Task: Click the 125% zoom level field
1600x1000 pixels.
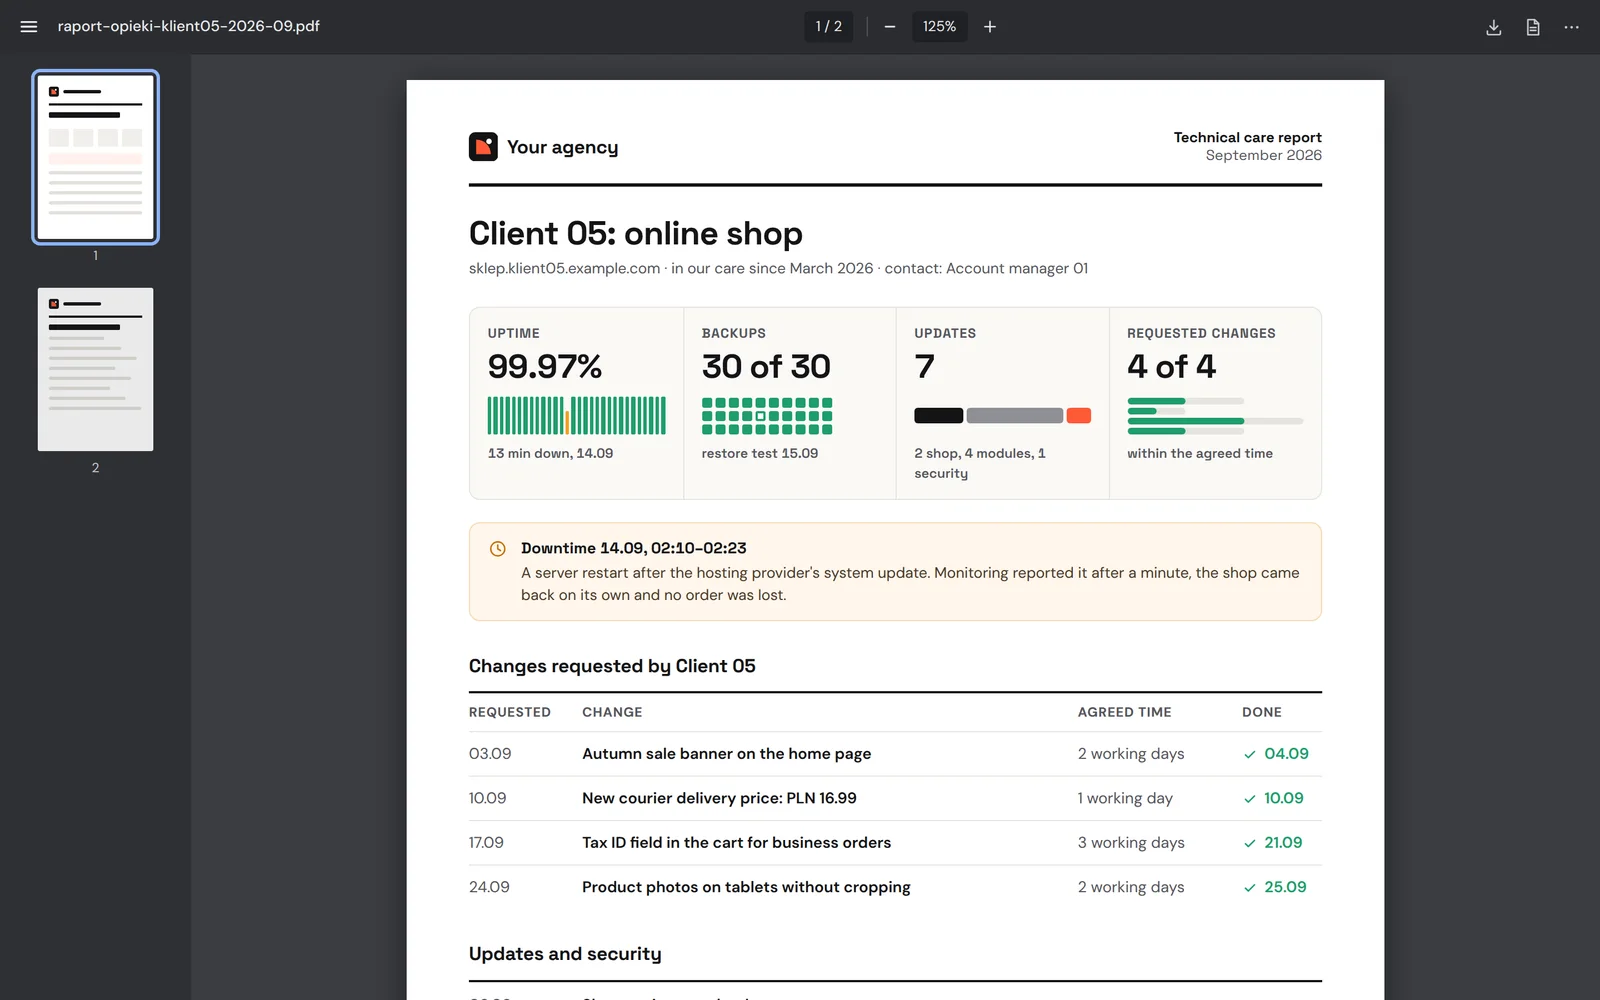Action: tap(939, 27)
